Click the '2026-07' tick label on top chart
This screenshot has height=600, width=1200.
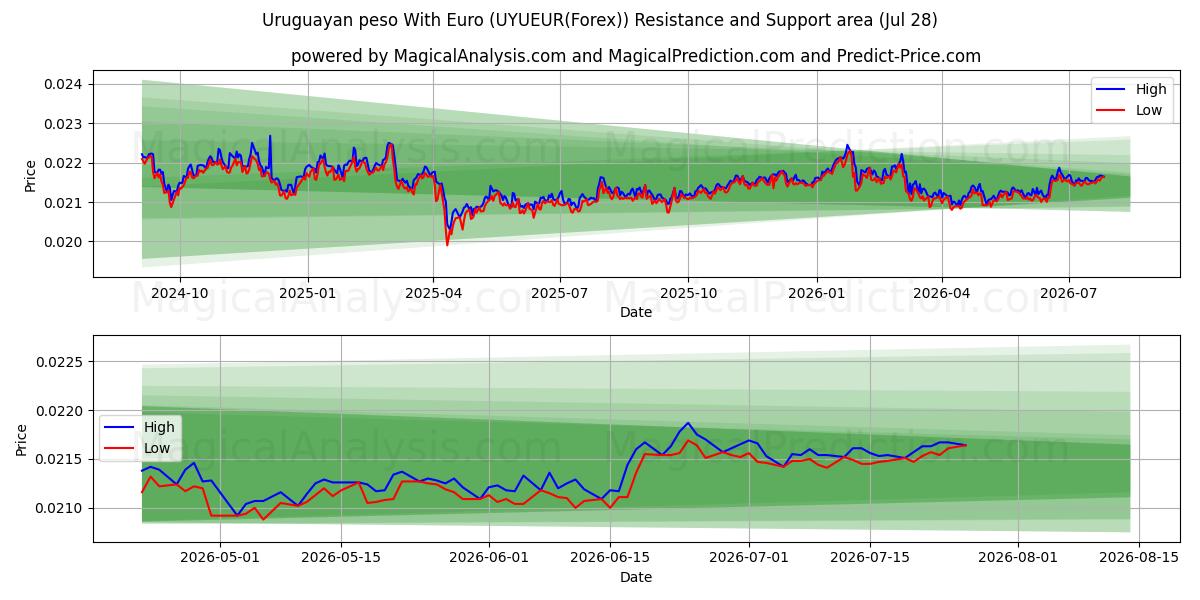click(1068, 293)
